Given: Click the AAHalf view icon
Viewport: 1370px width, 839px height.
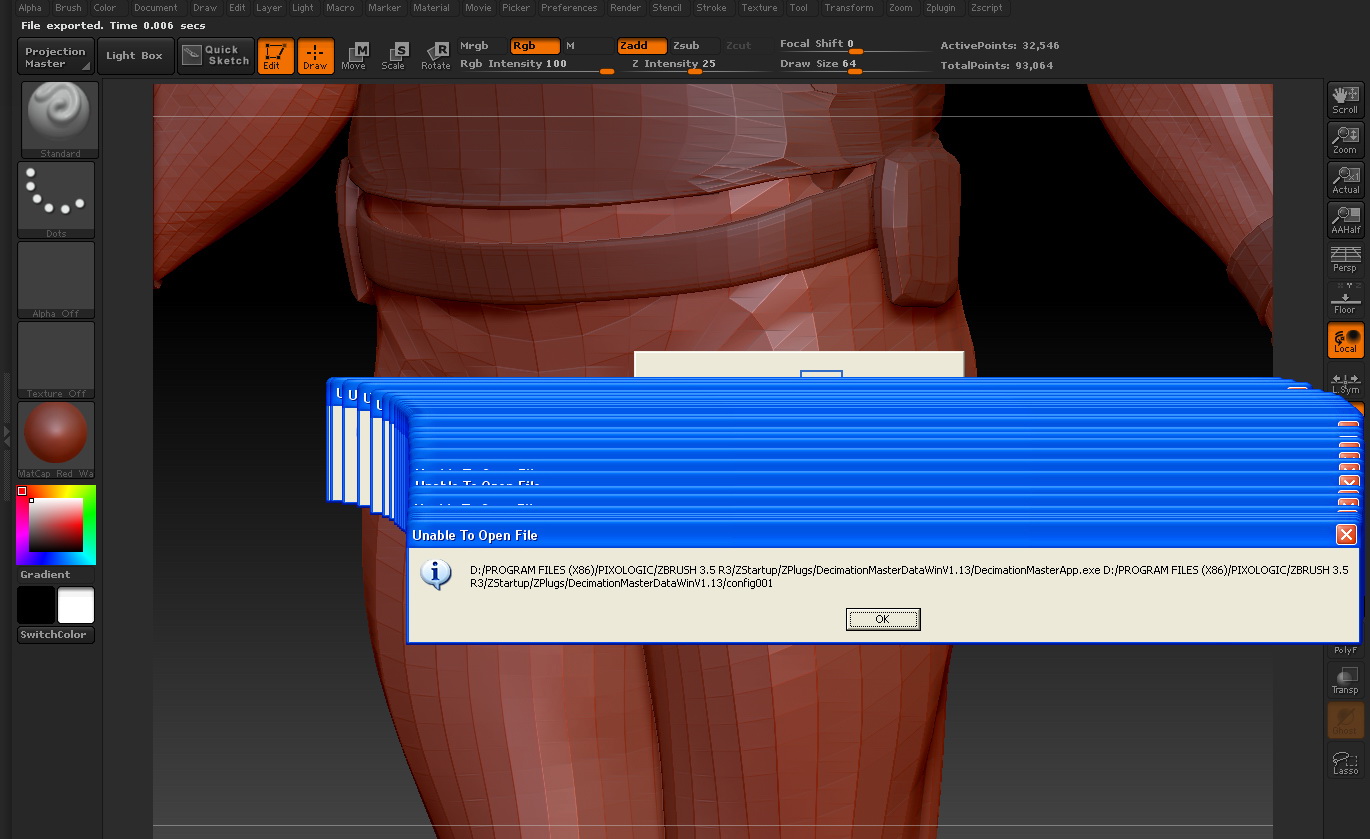Looking at the screenshot, I should click(x=1345, y=220).
